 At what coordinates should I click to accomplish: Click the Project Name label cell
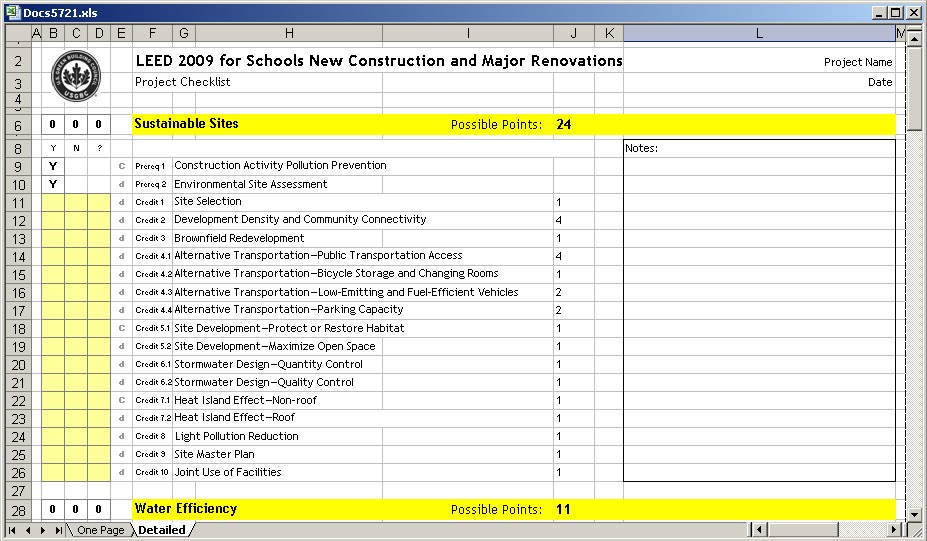click(858, 62)
